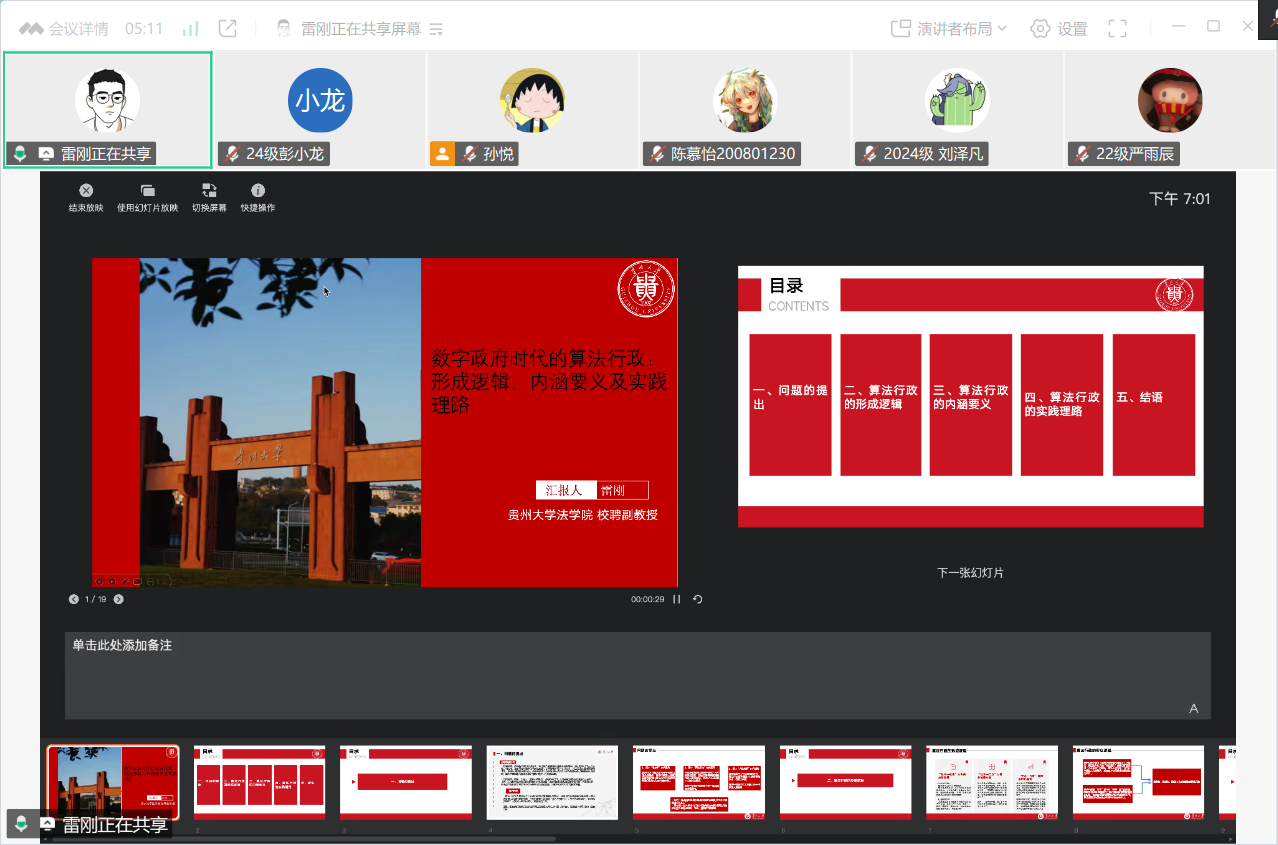Select participant tile 24级彭小龙

[x=320, y=110]
